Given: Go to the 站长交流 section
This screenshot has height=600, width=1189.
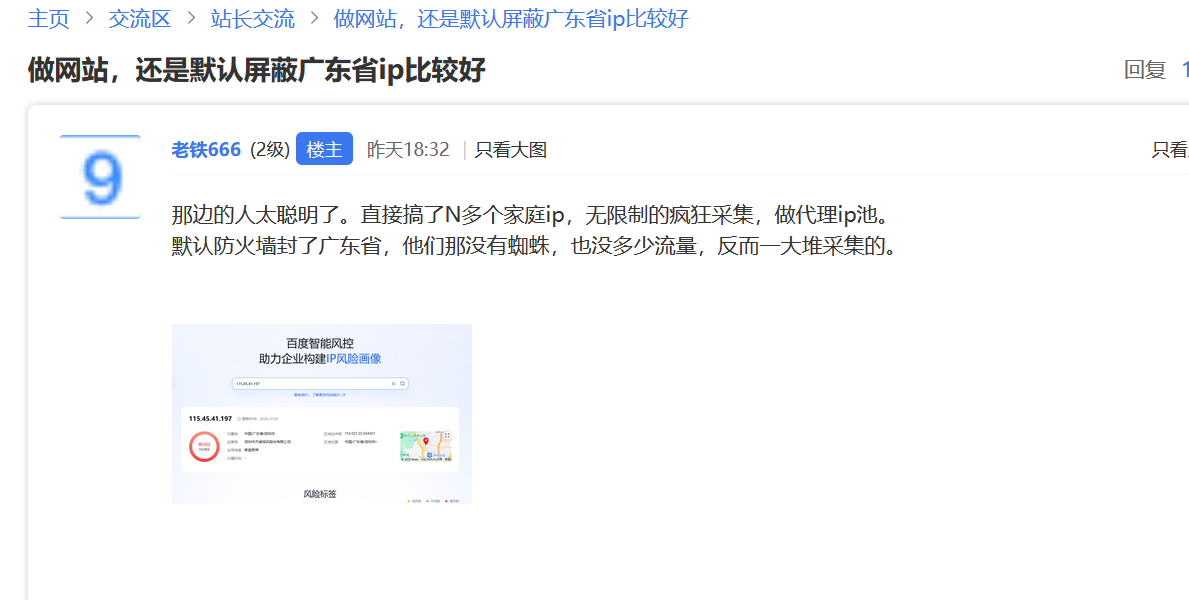Looking at the screenshot, I should pos(251,19).
